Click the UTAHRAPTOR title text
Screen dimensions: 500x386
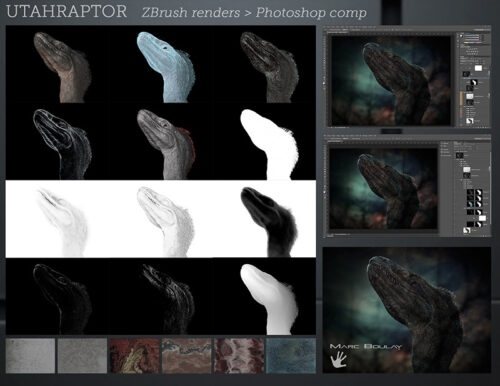[67, 12]
